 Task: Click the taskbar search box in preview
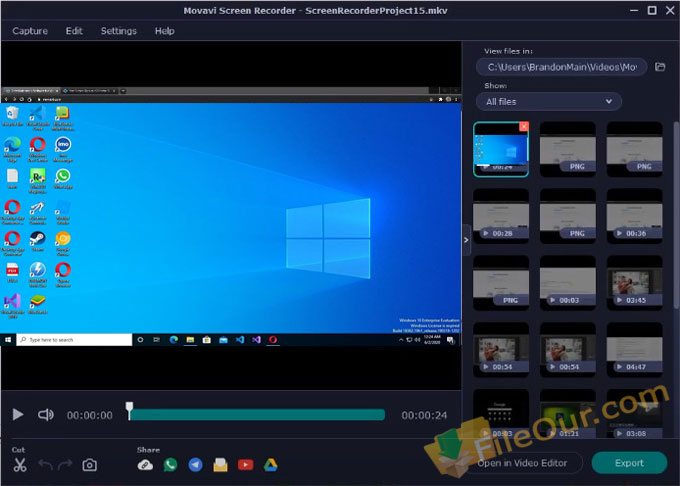point(74,340)
